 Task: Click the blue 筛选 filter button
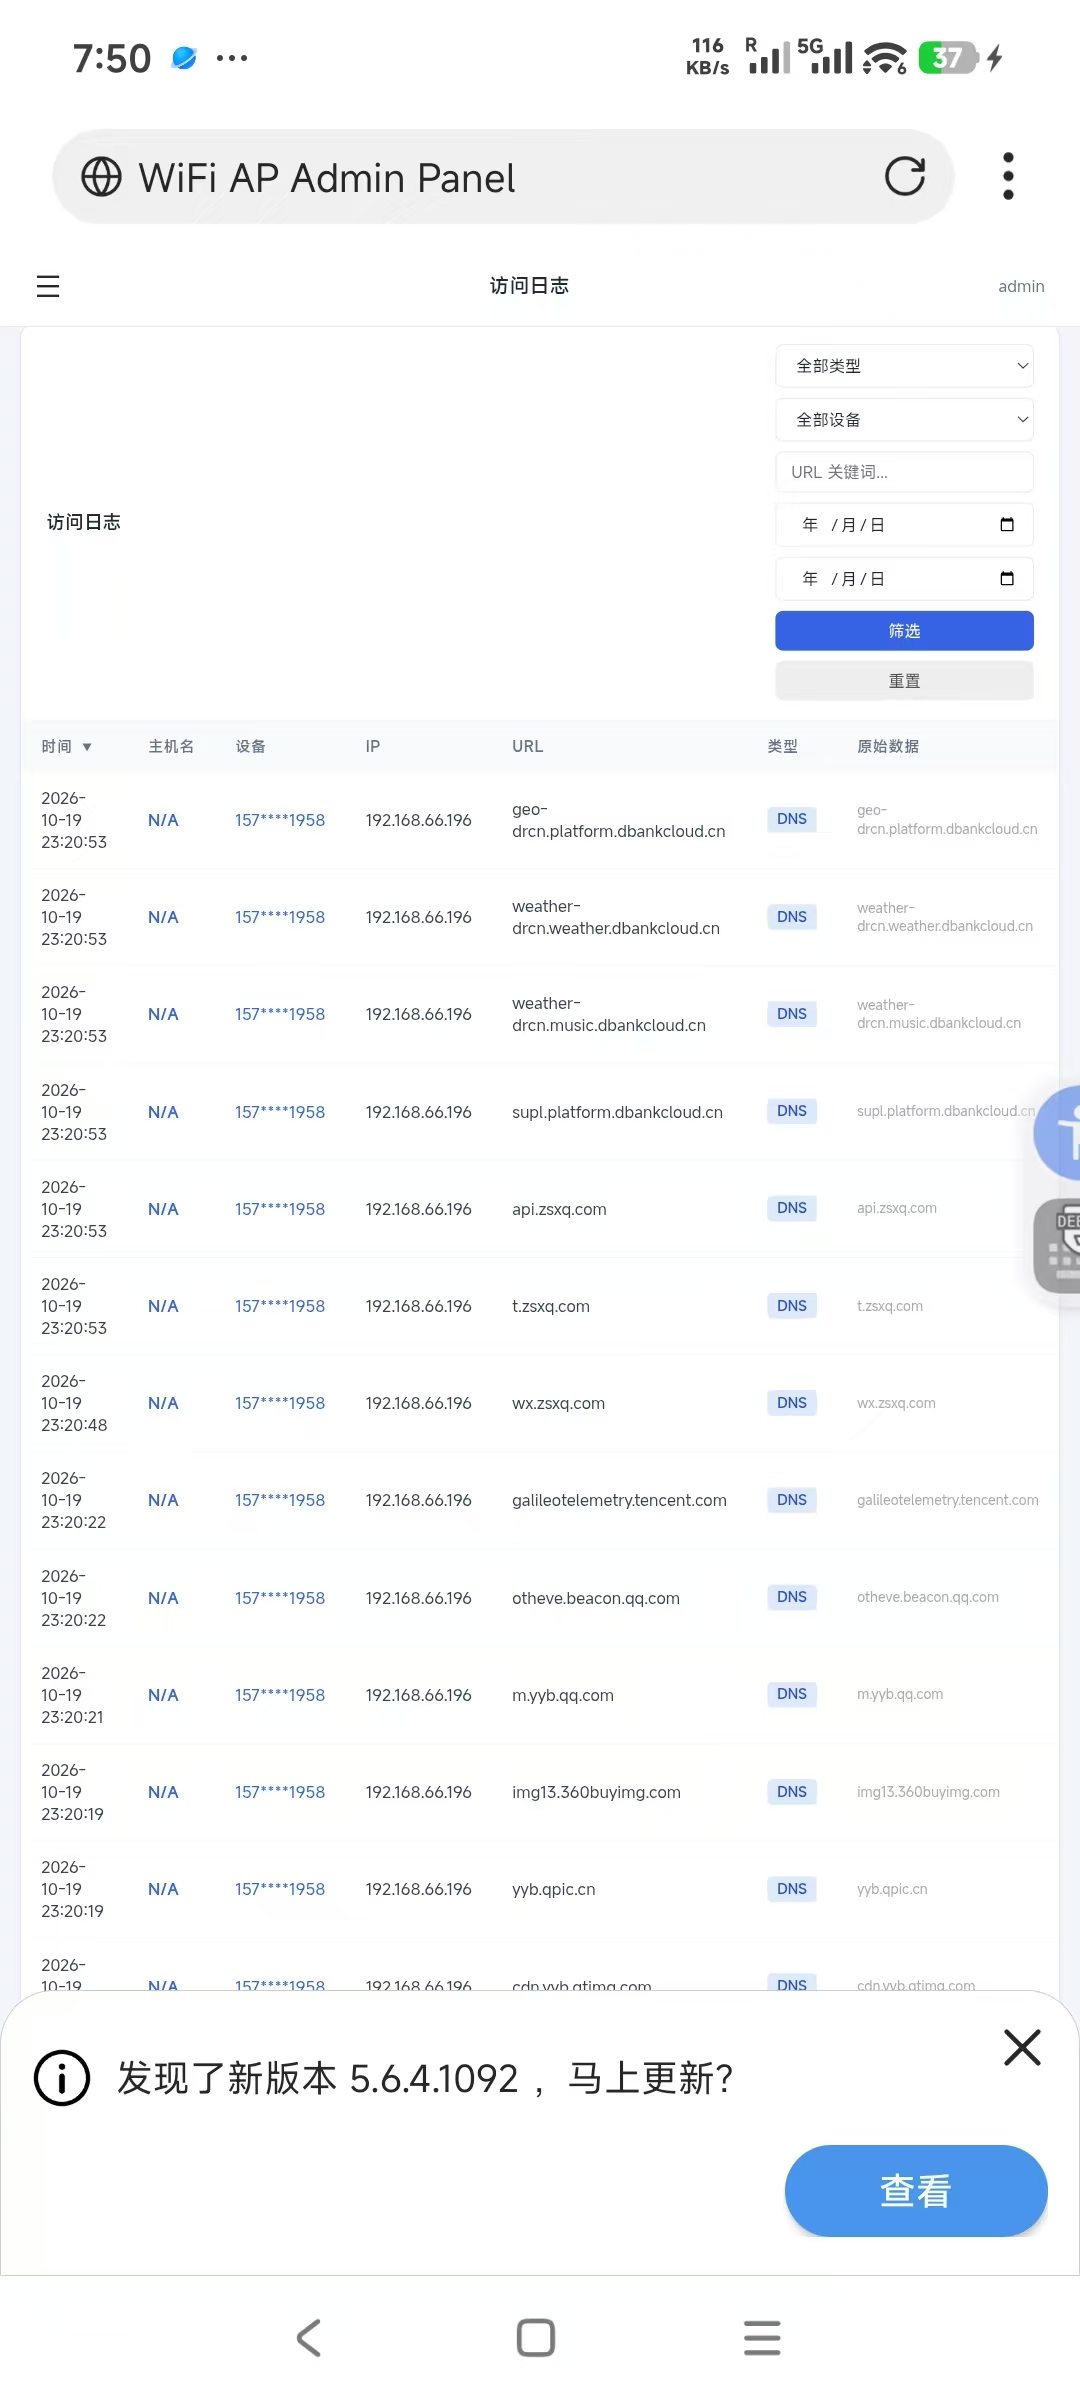904,631
